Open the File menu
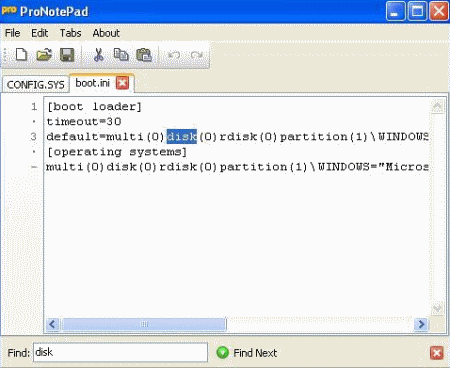This screenshot has height=368, width=450. click(x=13, y=33)
